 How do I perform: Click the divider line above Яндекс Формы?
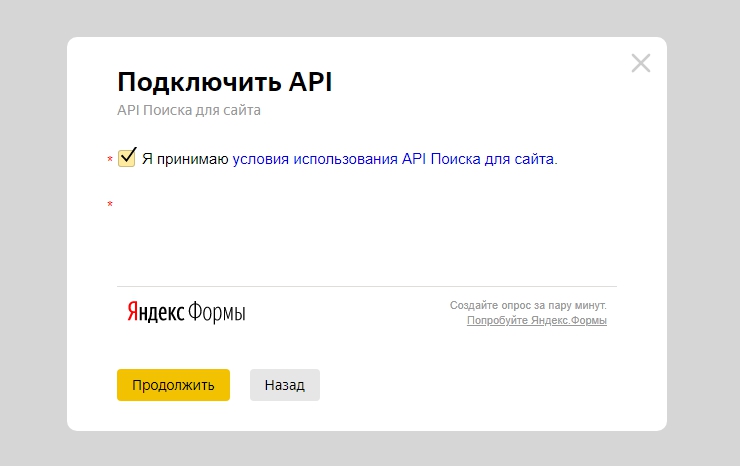366,287
